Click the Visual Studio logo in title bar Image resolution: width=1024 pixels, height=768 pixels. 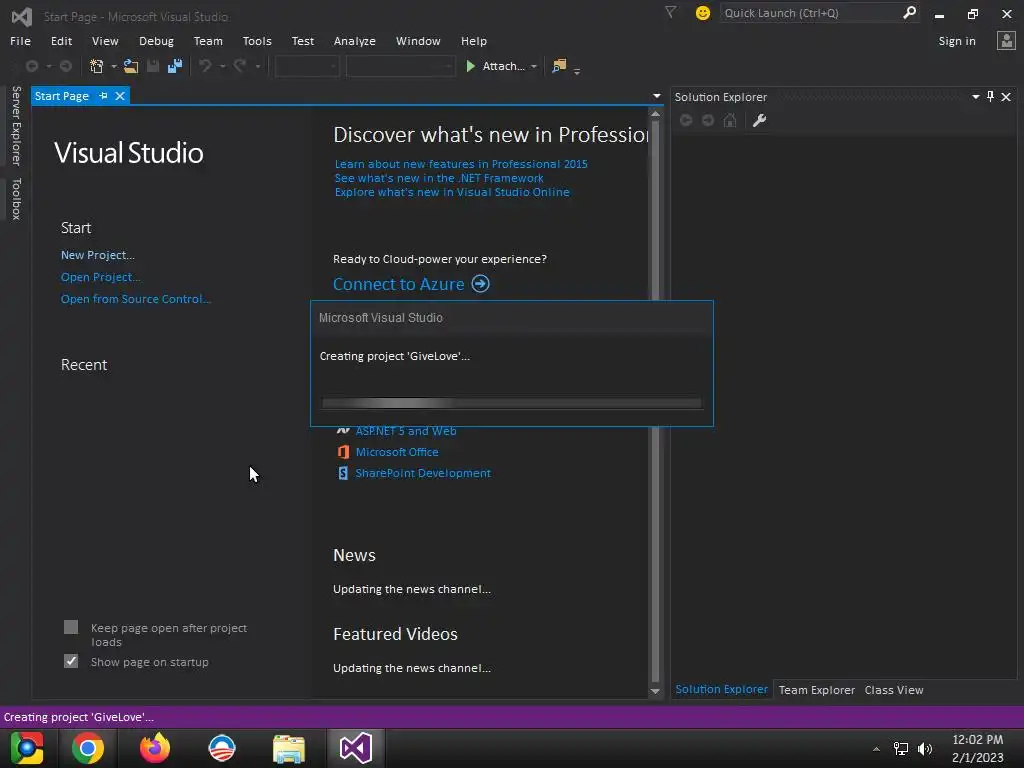tap(22, 16)
